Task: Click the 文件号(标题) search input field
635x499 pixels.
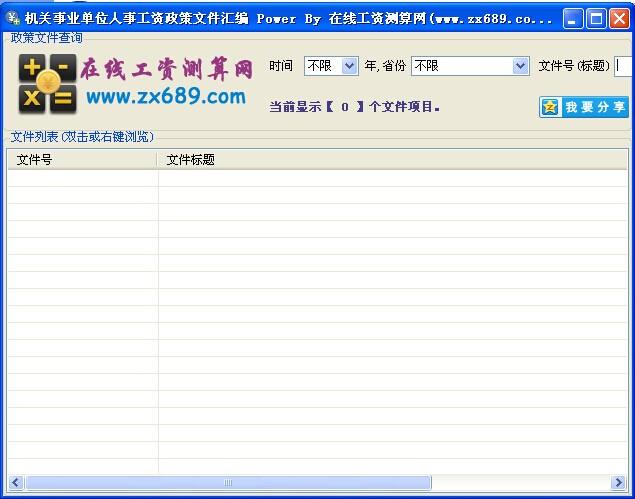Action: [622, 66]
